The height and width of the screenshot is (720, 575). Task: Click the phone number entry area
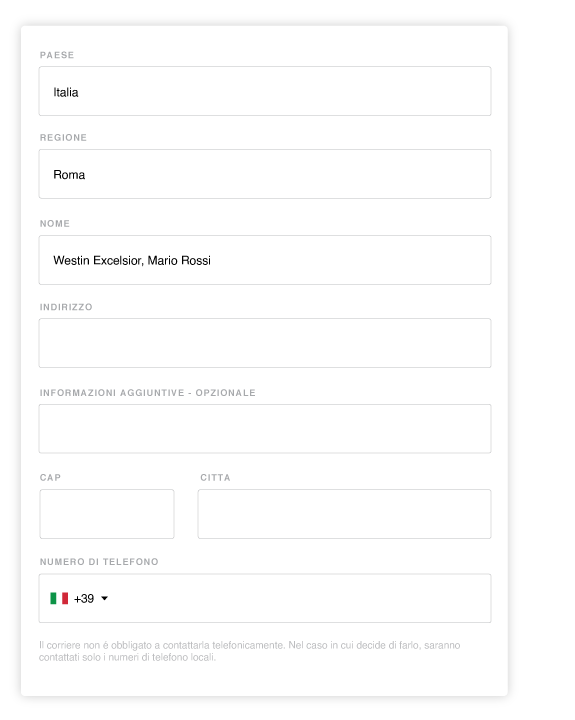tap(301, 598)
